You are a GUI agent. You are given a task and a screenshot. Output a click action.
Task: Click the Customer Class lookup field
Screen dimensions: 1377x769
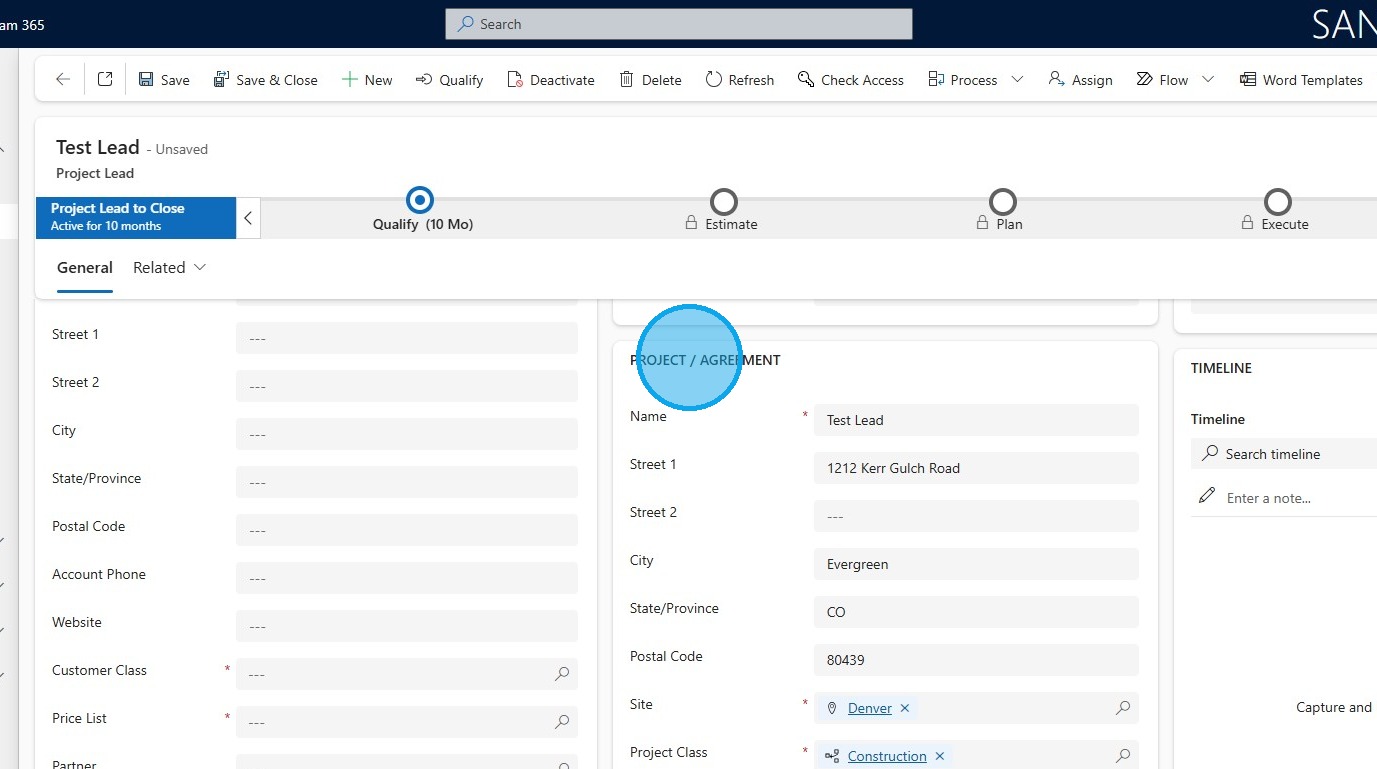click(407, 674)
